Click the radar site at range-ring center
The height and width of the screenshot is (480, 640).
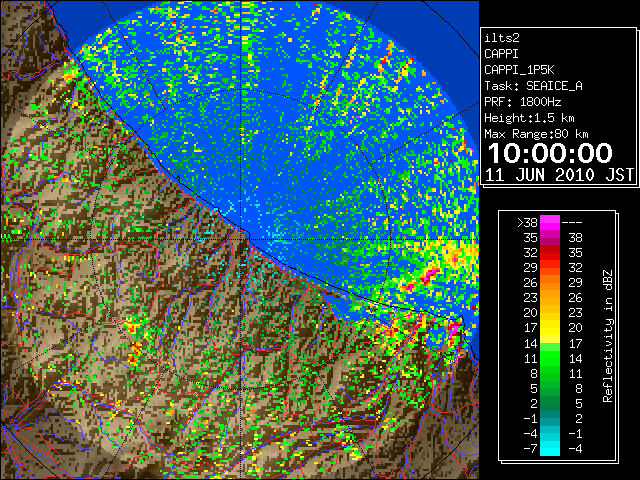pos(242,240)
